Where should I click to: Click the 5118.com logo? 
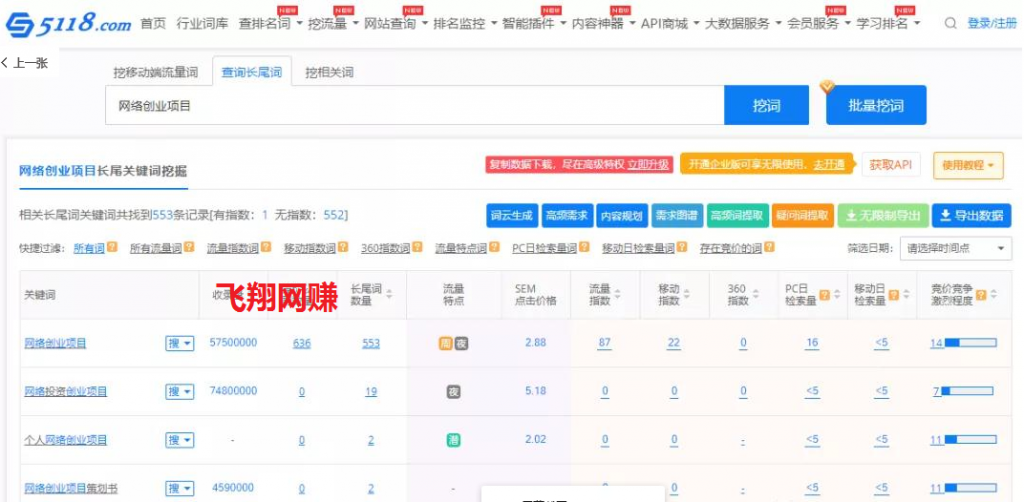click(69, 24)
